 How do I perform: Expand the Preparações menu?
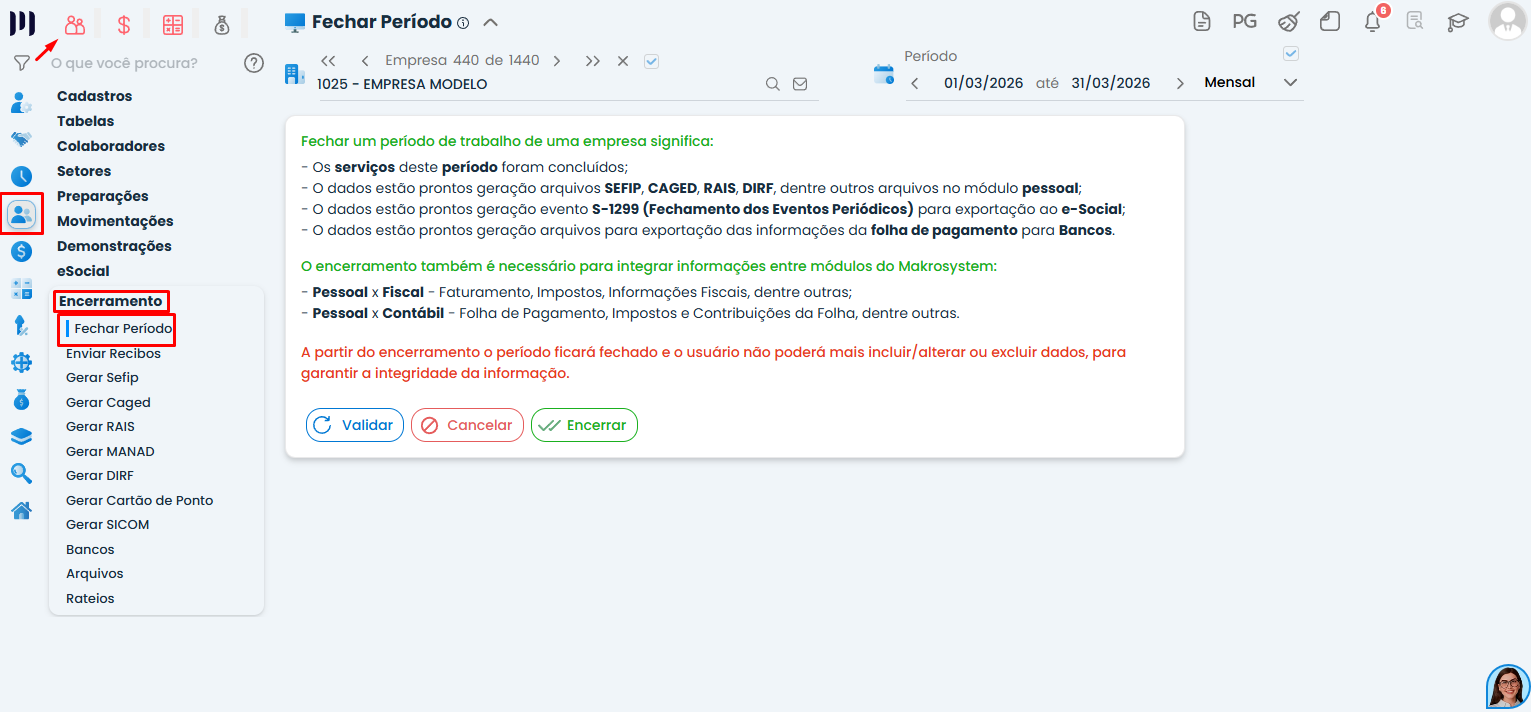103,196
